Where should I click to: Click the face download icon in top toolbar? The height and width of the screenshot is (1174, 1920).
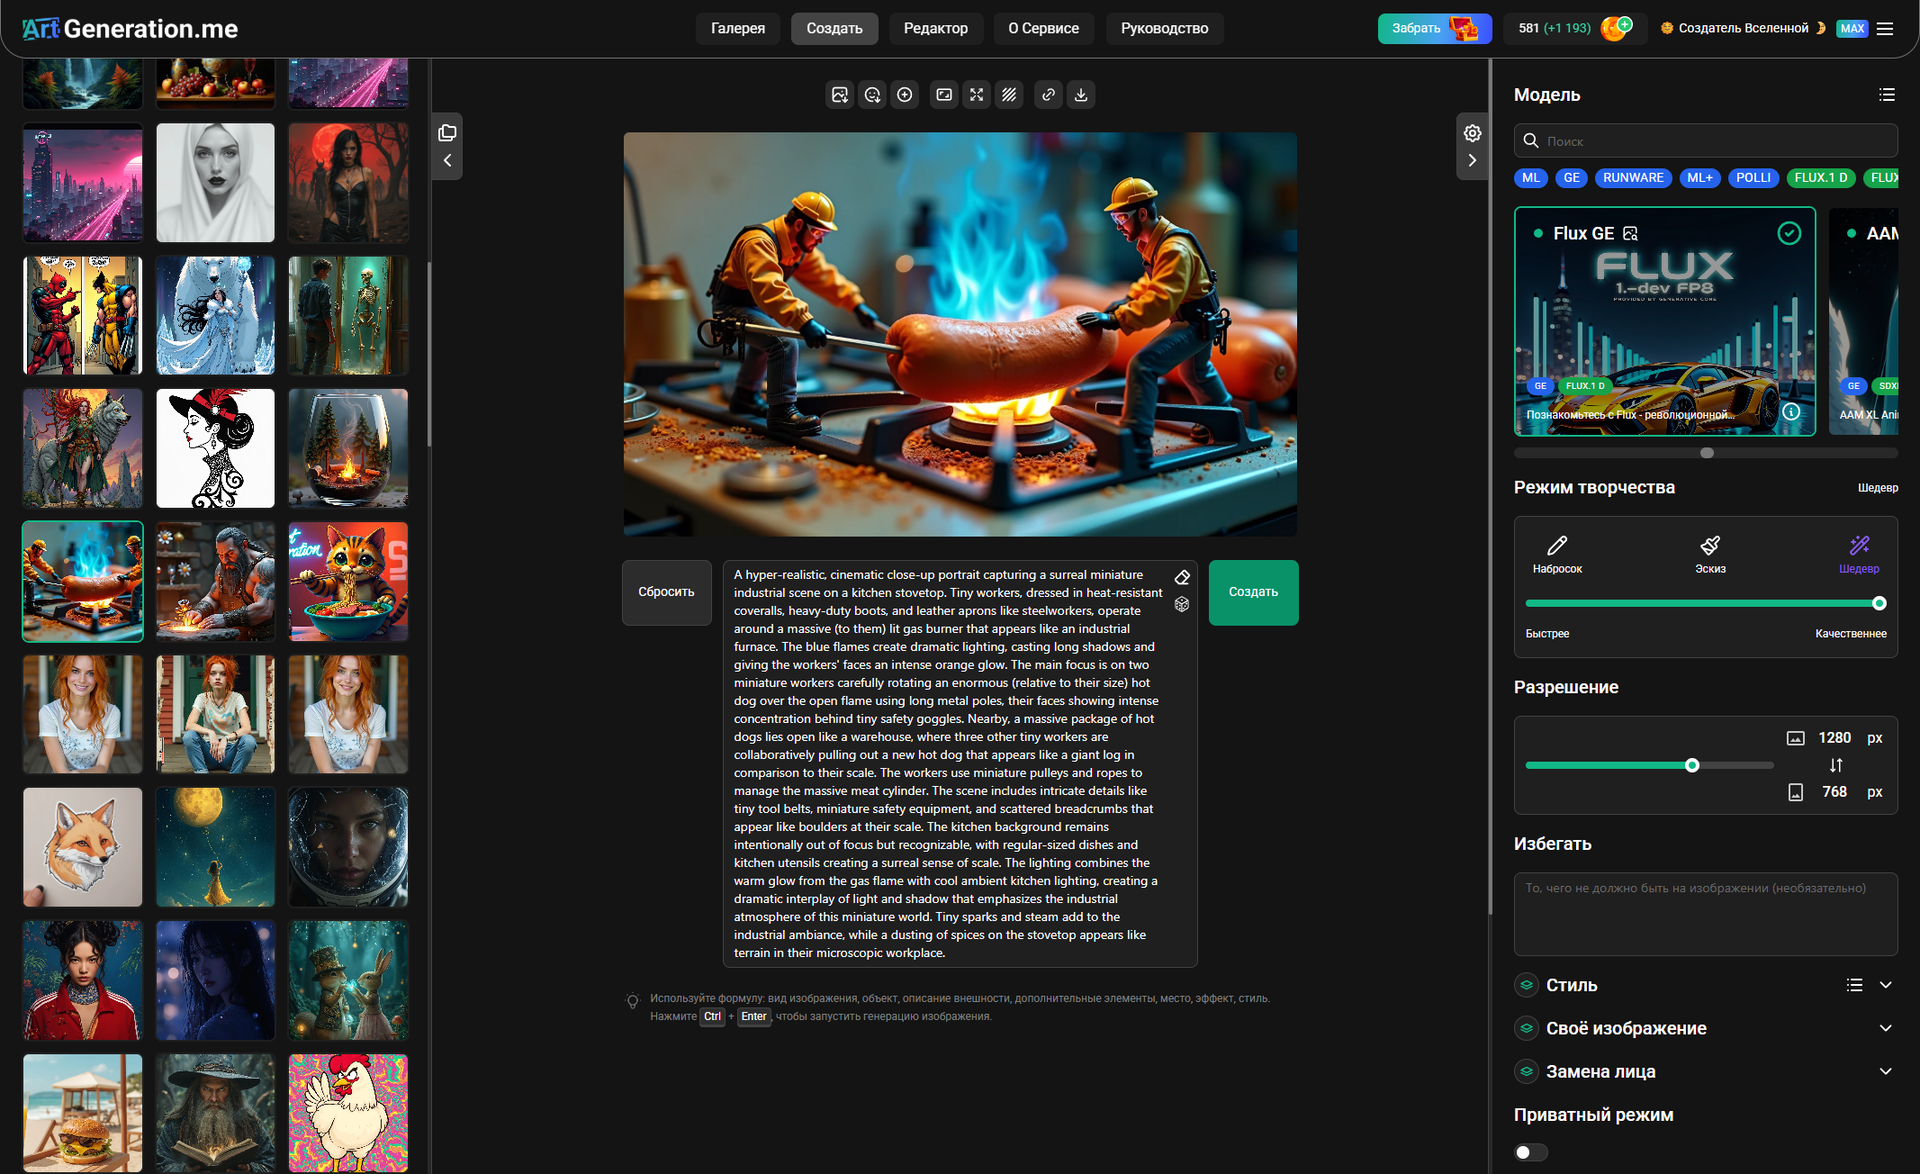(872, 95)
